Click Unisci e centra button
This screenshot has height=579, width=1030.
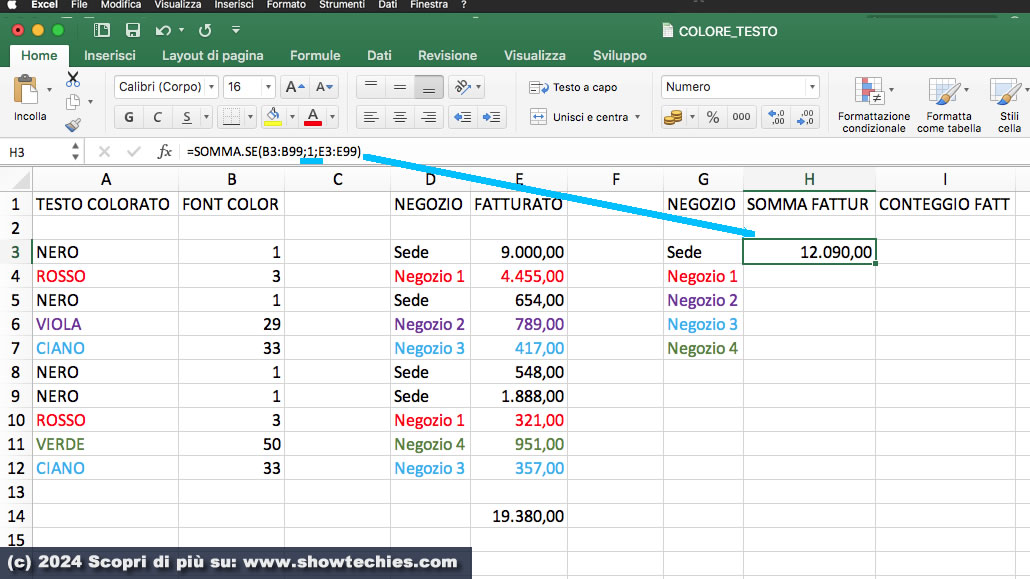tap(581, 117)
